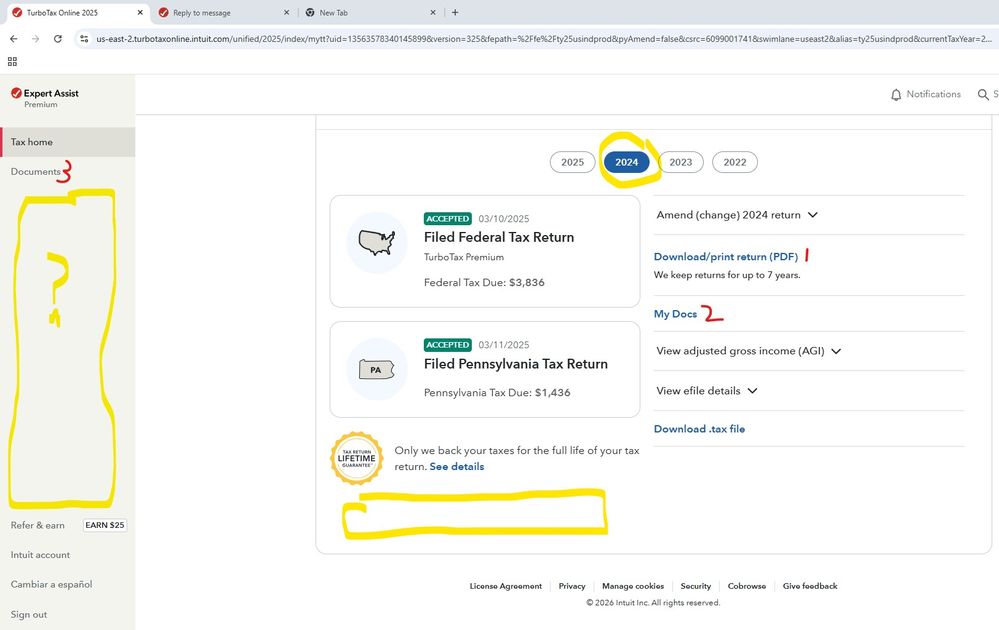The image size is (999, 630).
Task: Click the federal ACCEPTED badge dated 03/10/2025
Action: 447,218
